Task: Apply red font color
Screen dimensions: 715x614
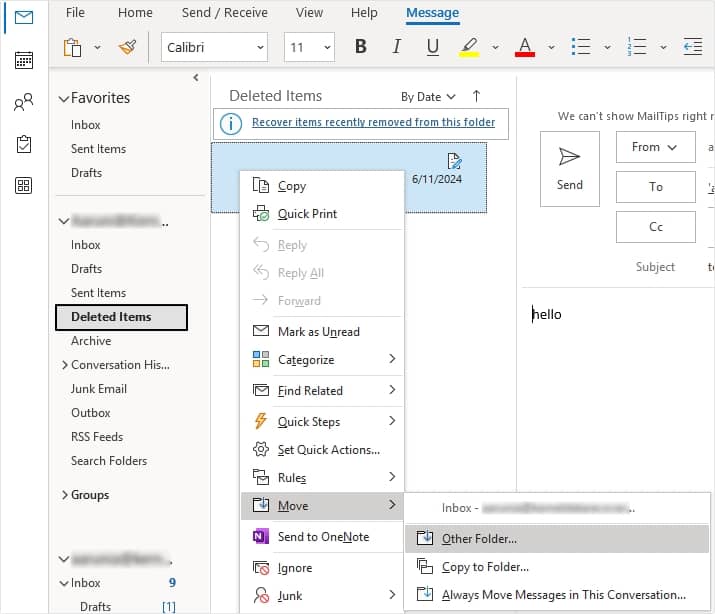Action: click(x=525, y=47)
